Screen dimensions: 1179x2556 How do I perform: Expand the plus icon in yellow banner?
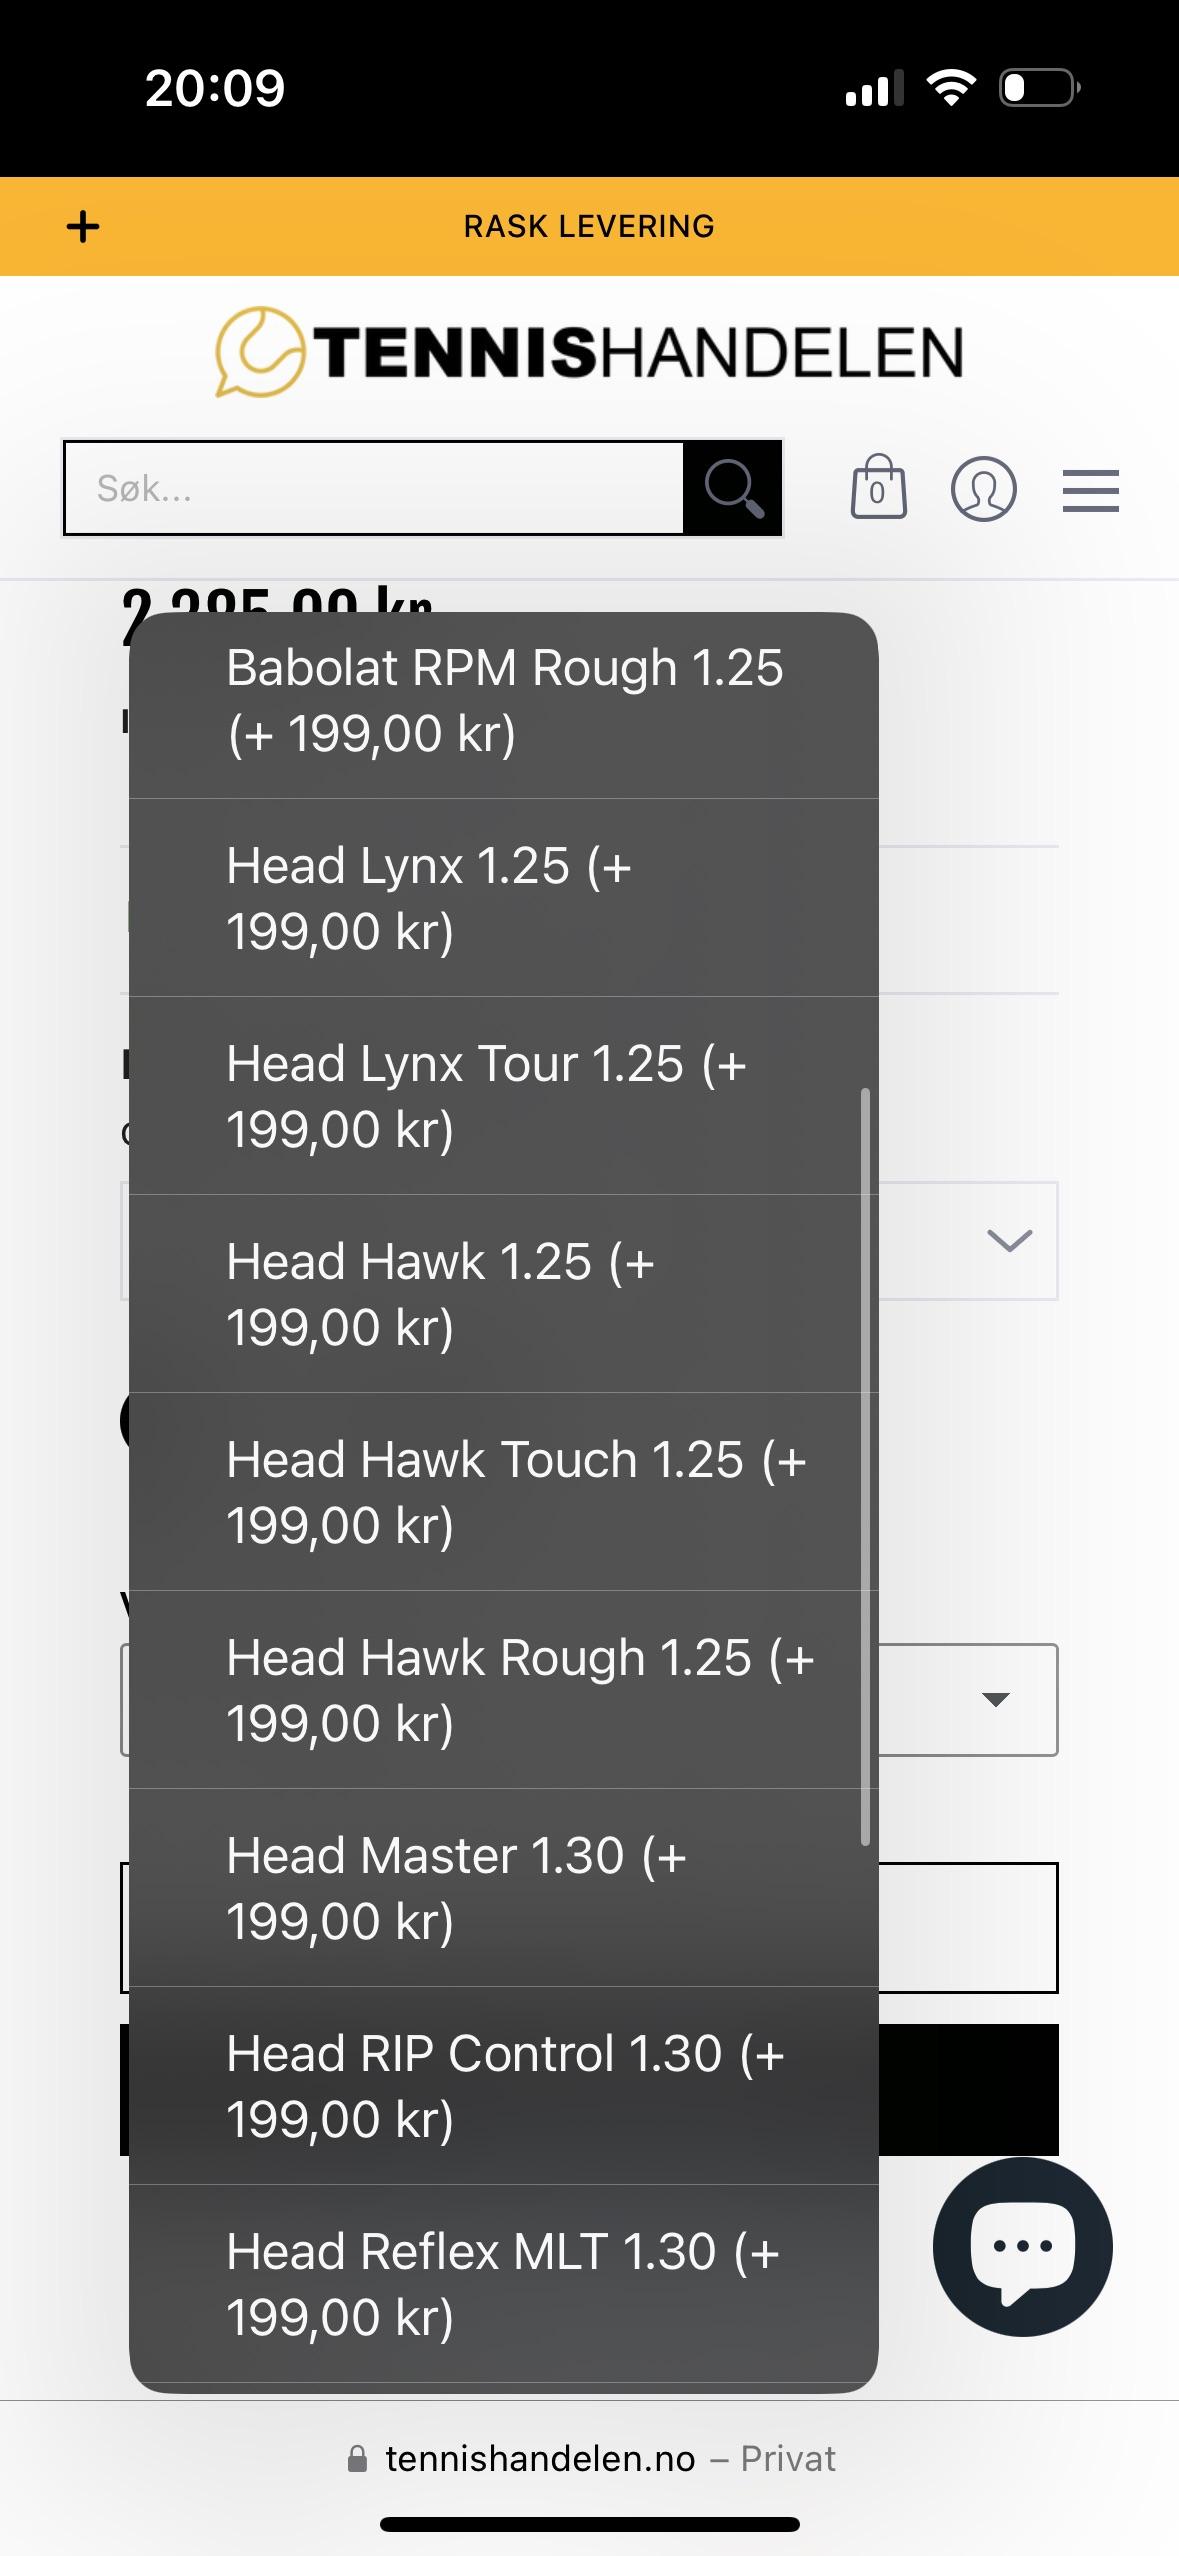coord(83,227)
